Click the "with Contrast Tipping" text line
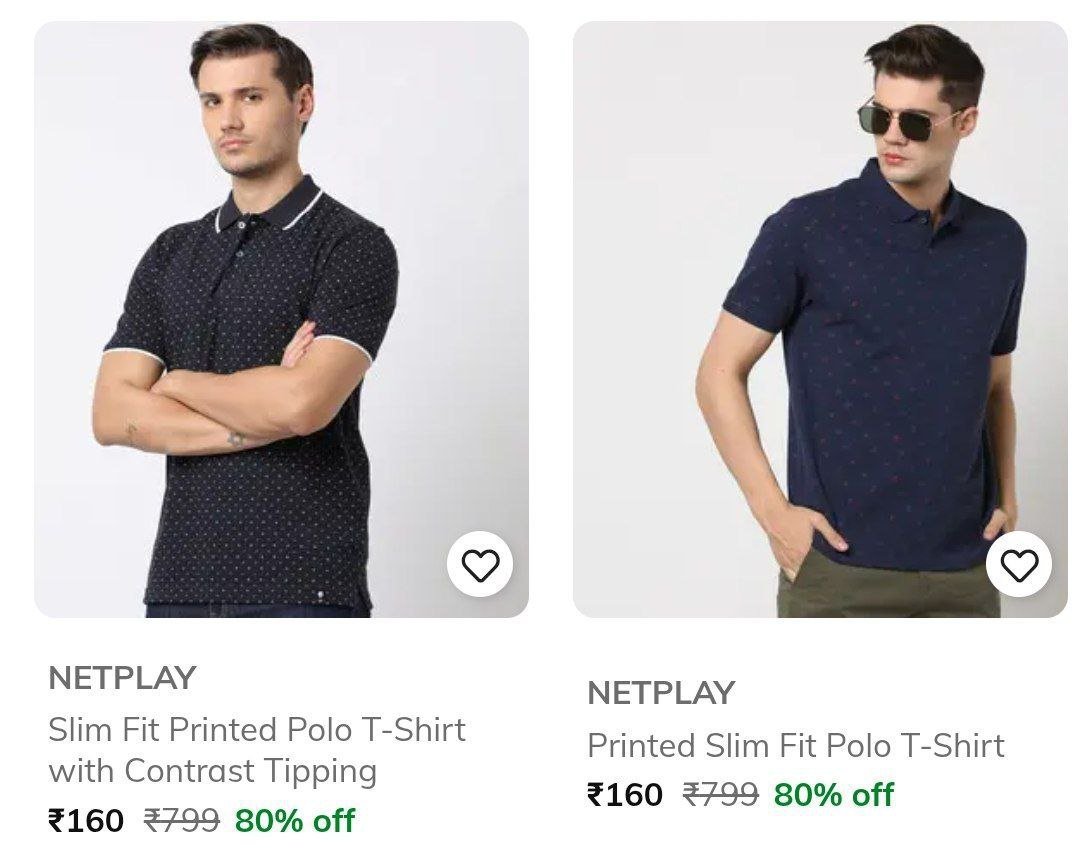 coord(212,771)
